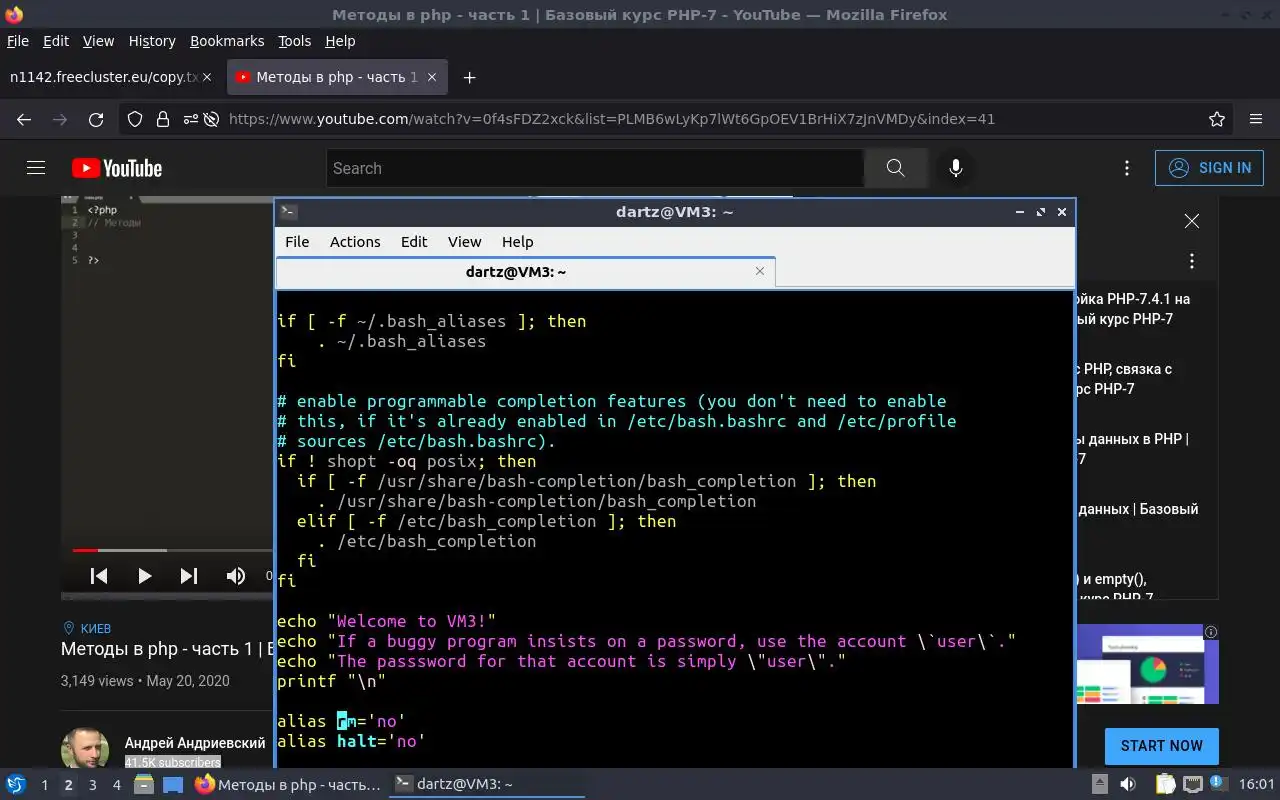1280x800 pixels.
Task: Close the playlist panel with X
Action: 1192,221
